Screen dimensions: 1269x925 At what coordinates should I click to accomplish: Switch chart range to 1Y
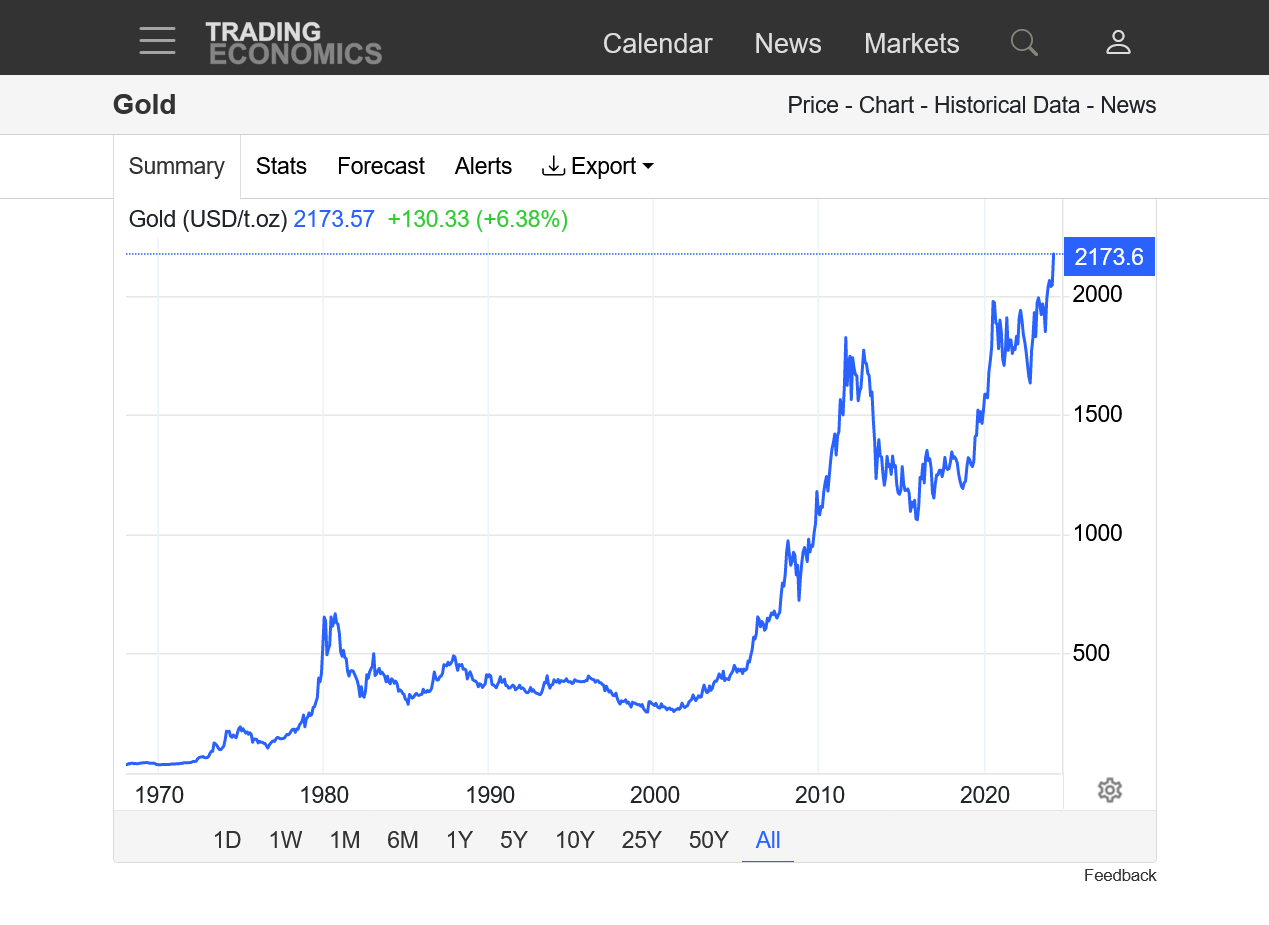point(459,840)
